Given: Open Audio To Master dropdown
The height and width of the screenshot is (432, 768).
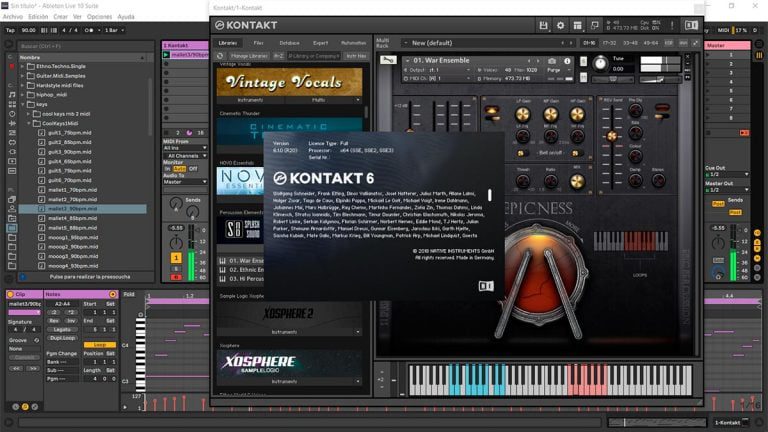Looking at the screenshot, I should 185,182.
